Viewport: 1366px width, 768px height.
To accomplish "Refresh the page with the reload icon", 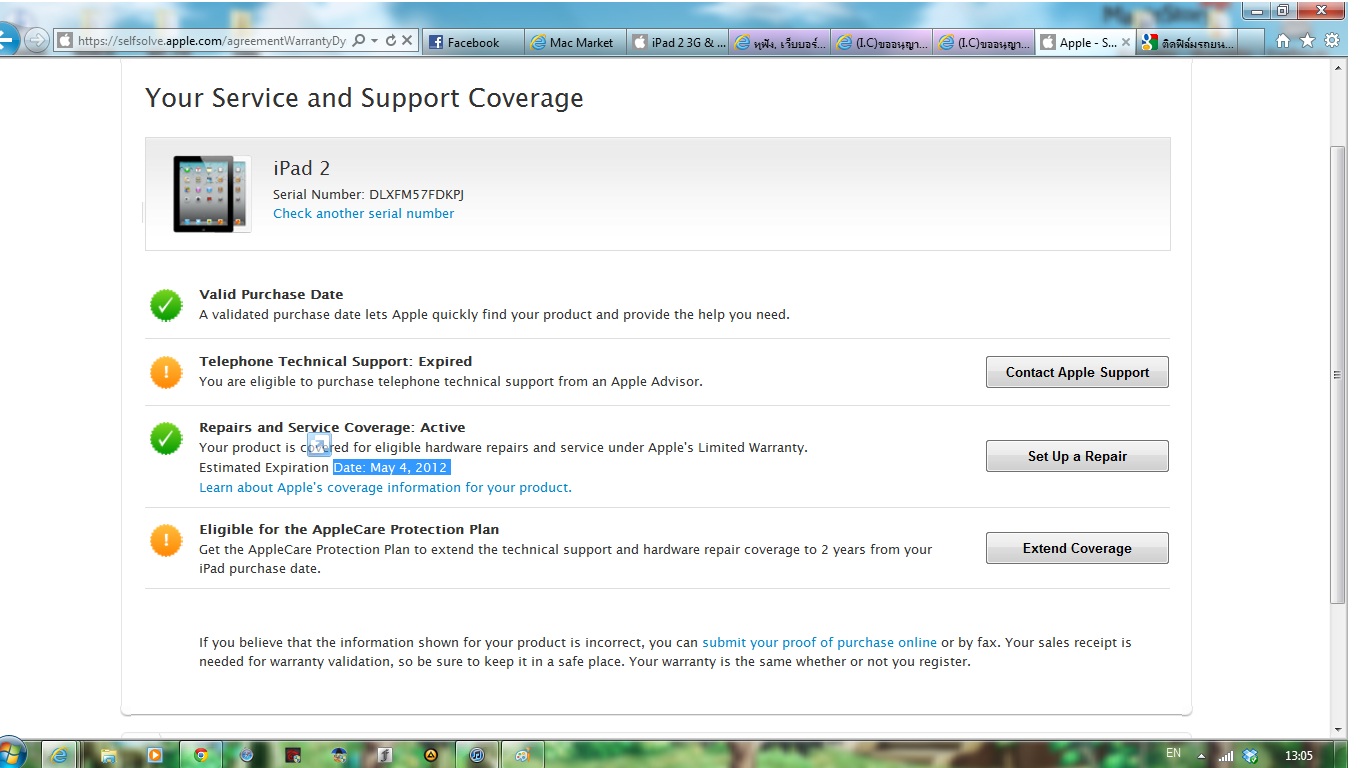I will pos(390,41).
